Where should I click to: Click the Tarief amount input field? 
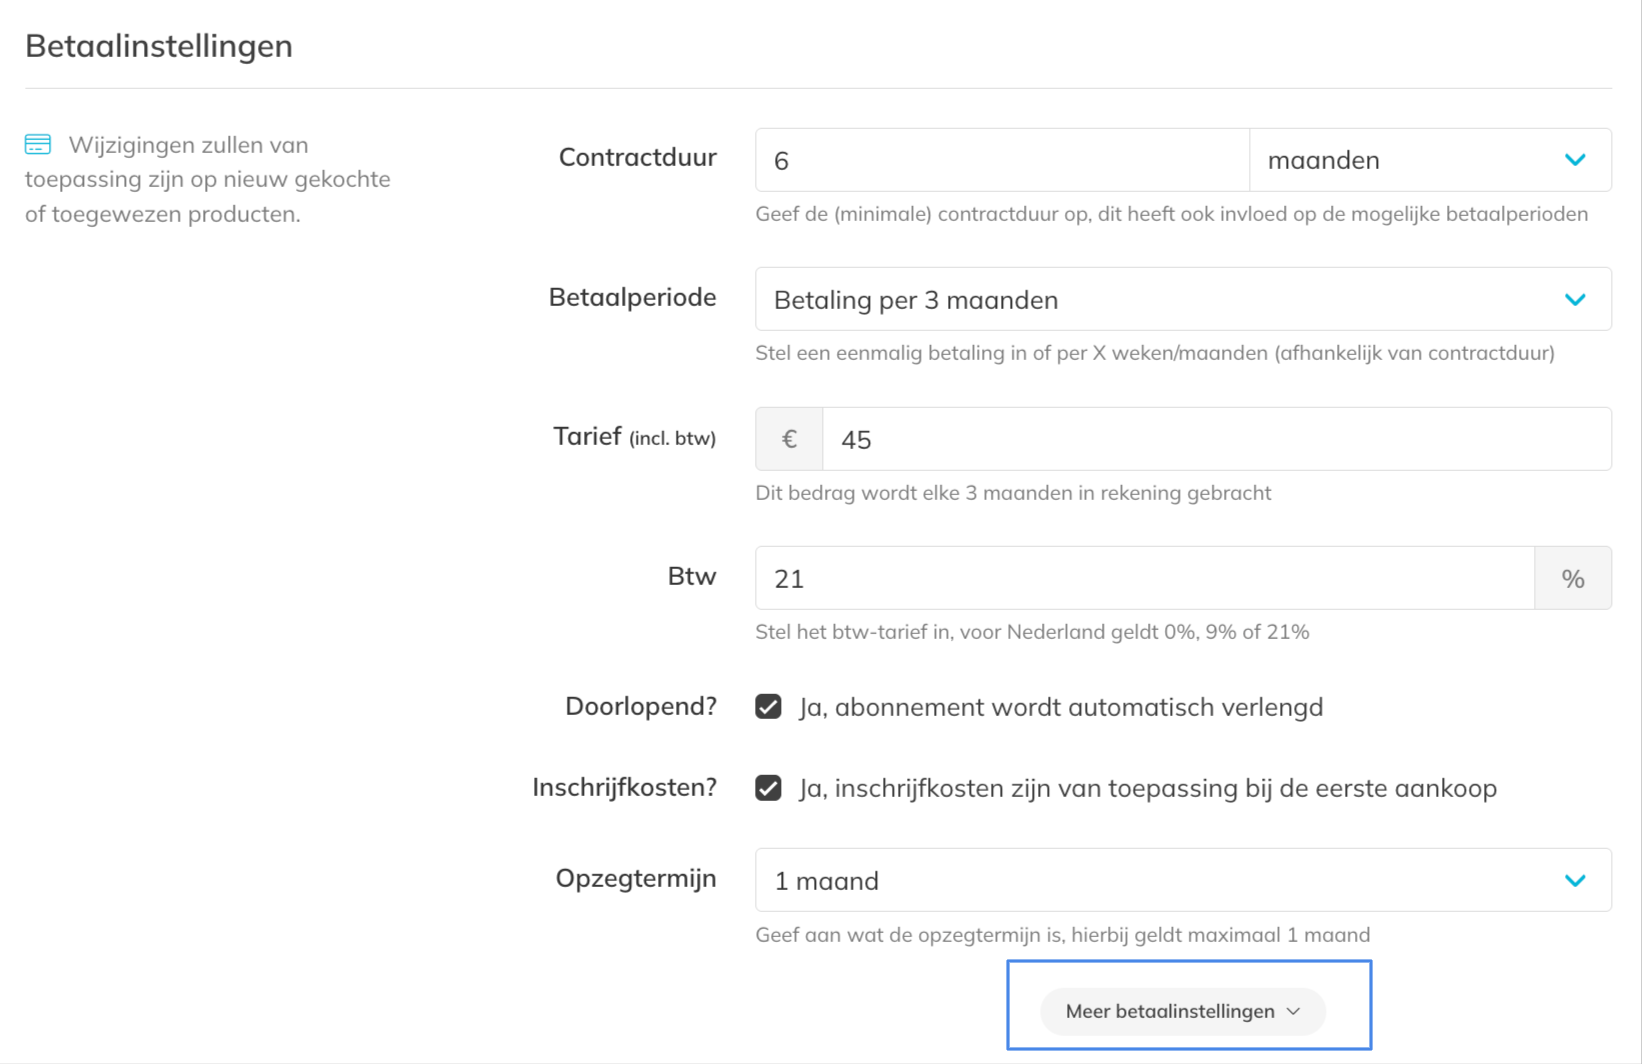(x=1216, y=439)
